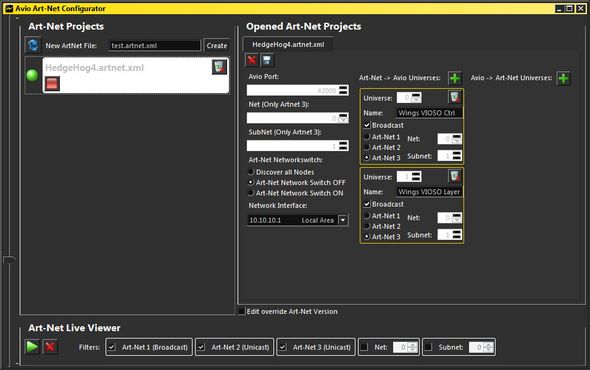Add Art-Net to Avio universe with plus
Screen dimensions: 590x370
coord(455,78)
